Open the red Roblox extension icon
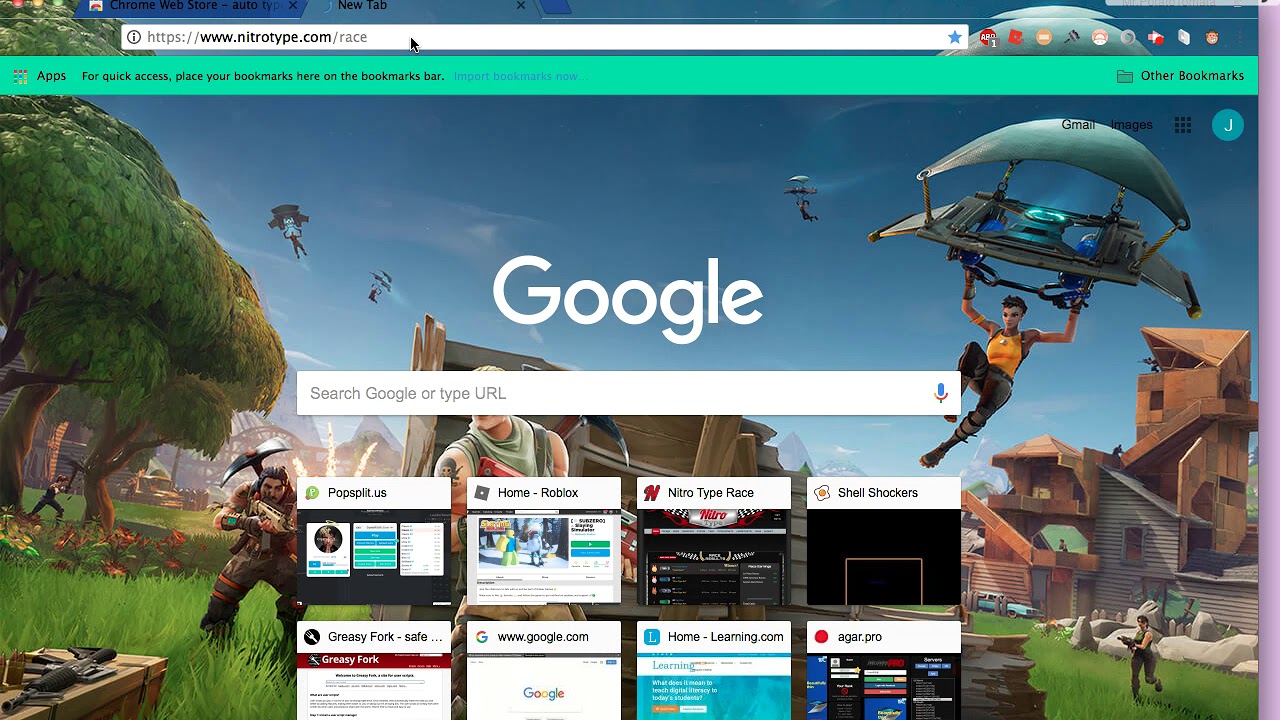 pos(1016,38)
